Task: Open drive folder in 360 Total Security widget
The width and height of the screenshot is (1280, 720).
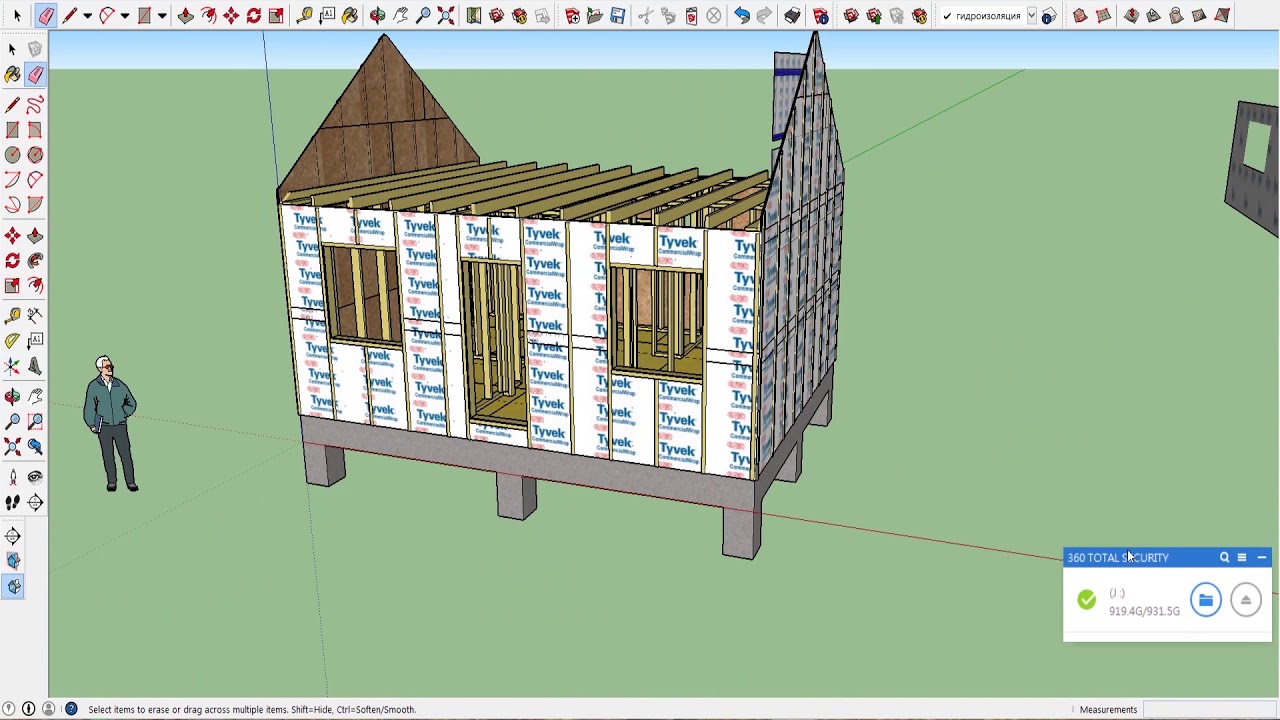Action: pos(1206,600)
